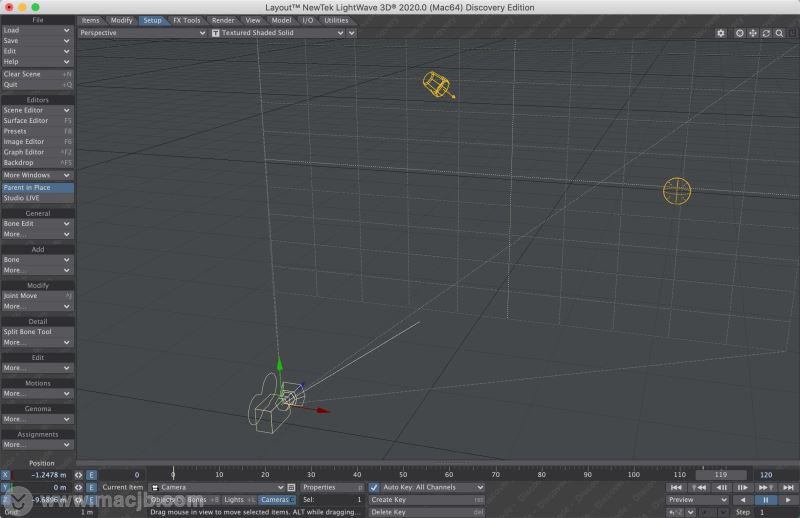Expand the More Windows dropdown

point(38,175)
